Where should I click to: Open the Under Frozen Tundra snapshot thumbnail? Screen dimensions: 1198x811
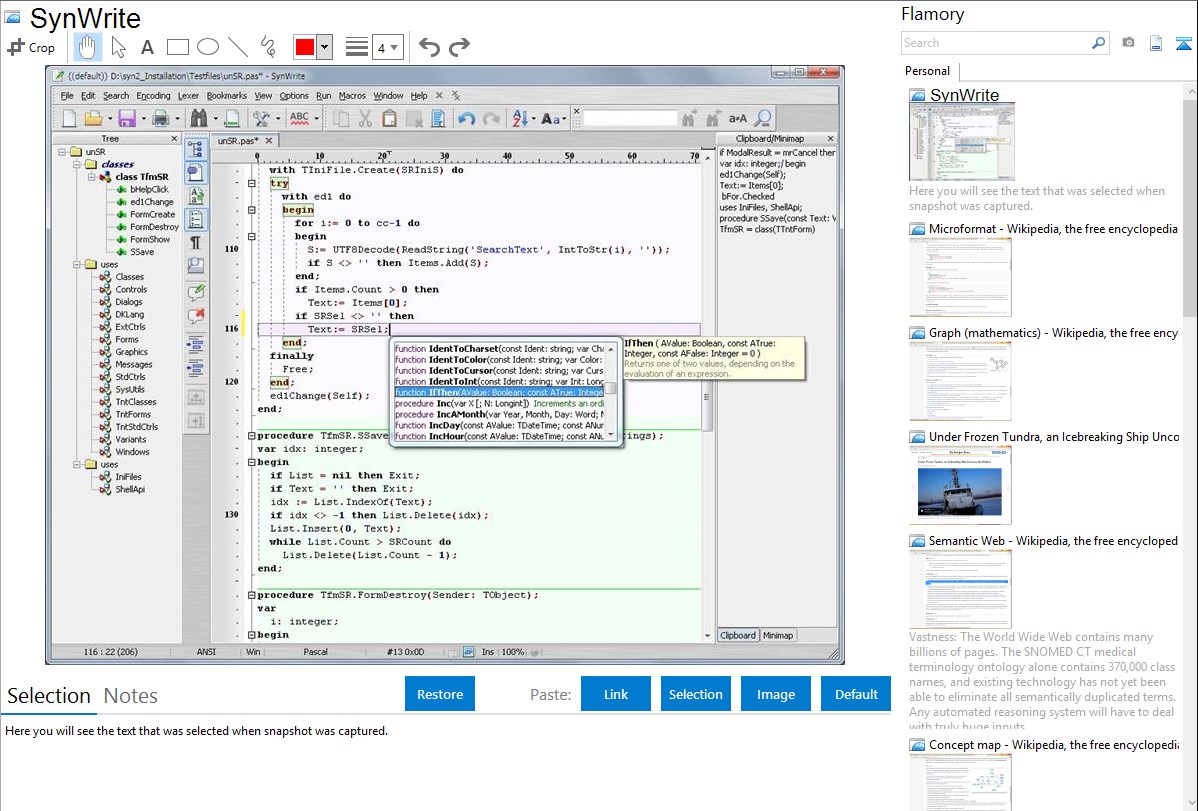pyautogui.click(x=960, y=485)
